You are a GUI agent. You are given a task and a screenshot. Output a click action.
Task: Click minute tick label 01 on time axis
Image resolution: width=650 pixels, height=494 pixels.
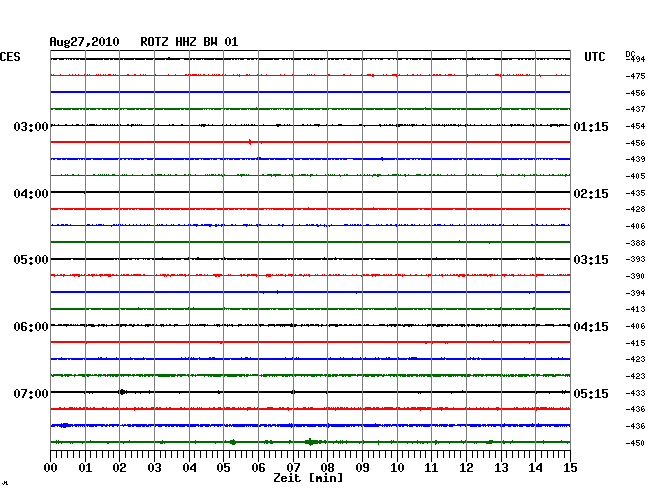pos(85,468)
